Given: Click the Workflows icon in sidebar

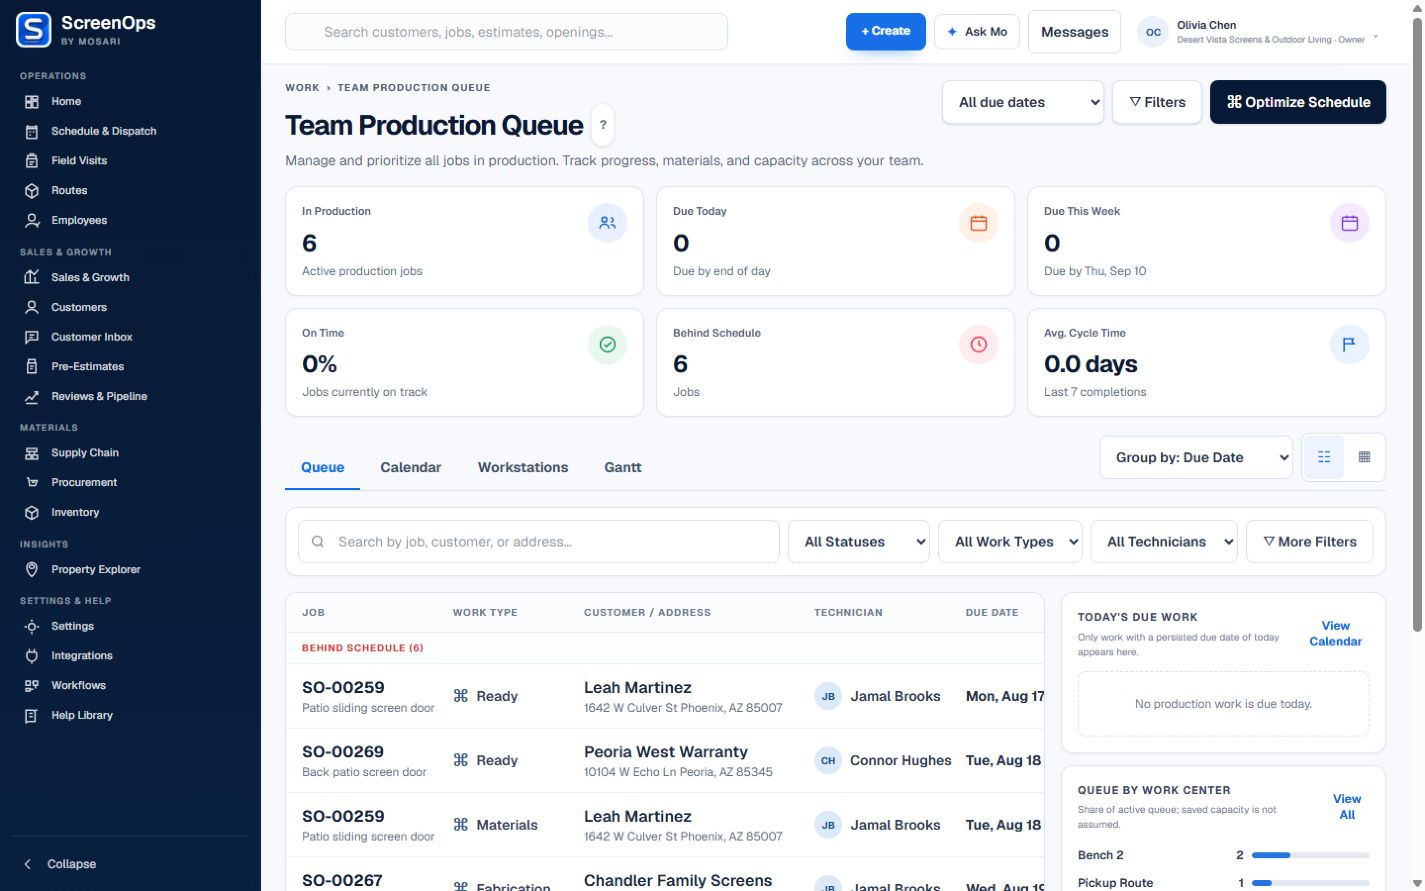Looking at the screenshot, I should (x=32, y=685).
